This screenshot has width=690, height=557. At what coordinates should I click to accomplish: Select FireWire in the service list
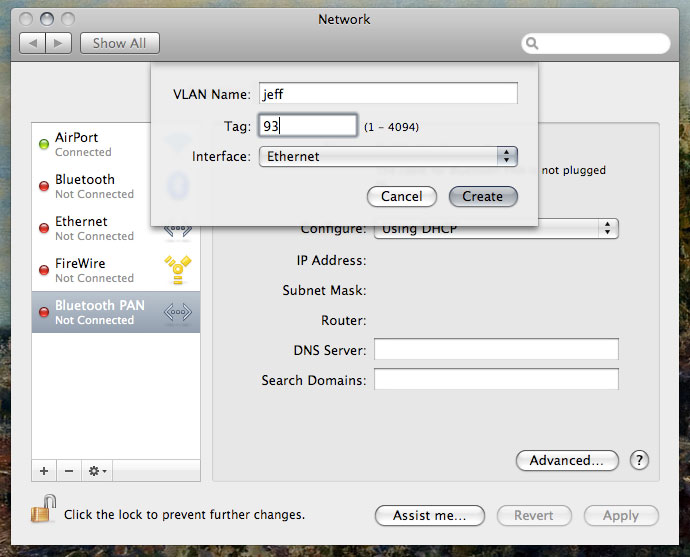tap(116, 270)
